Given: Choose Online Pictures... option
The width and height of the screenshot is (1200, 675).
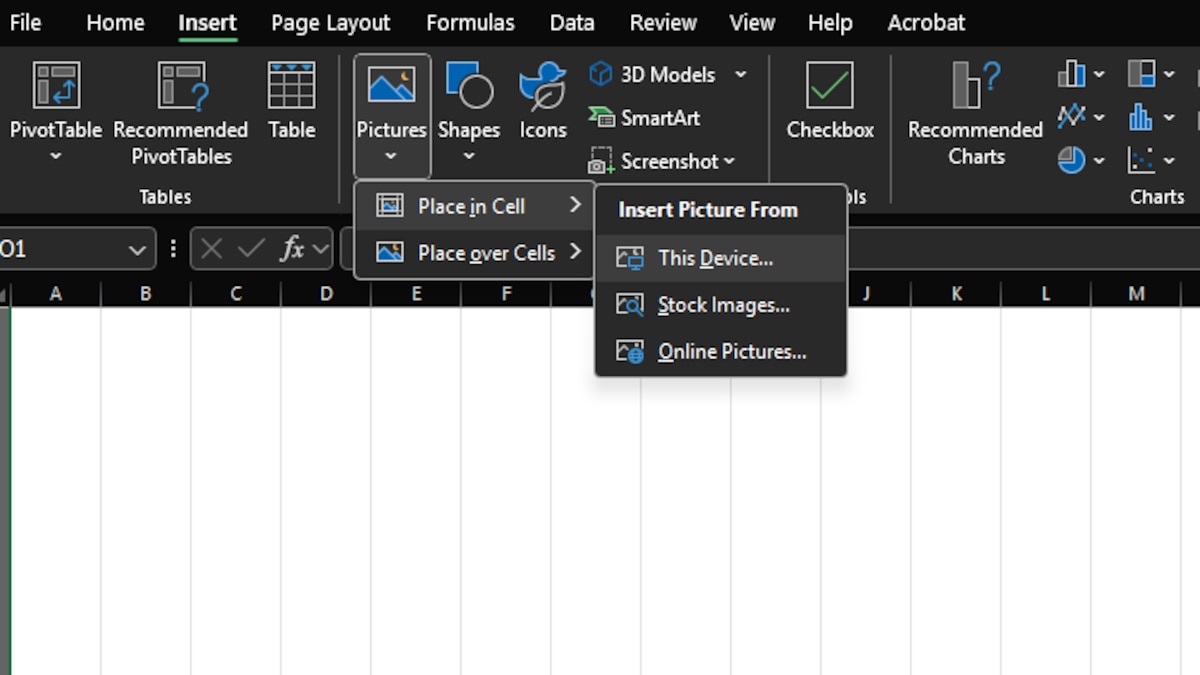Looking at the screenshot, I should [x=721, y=352].
